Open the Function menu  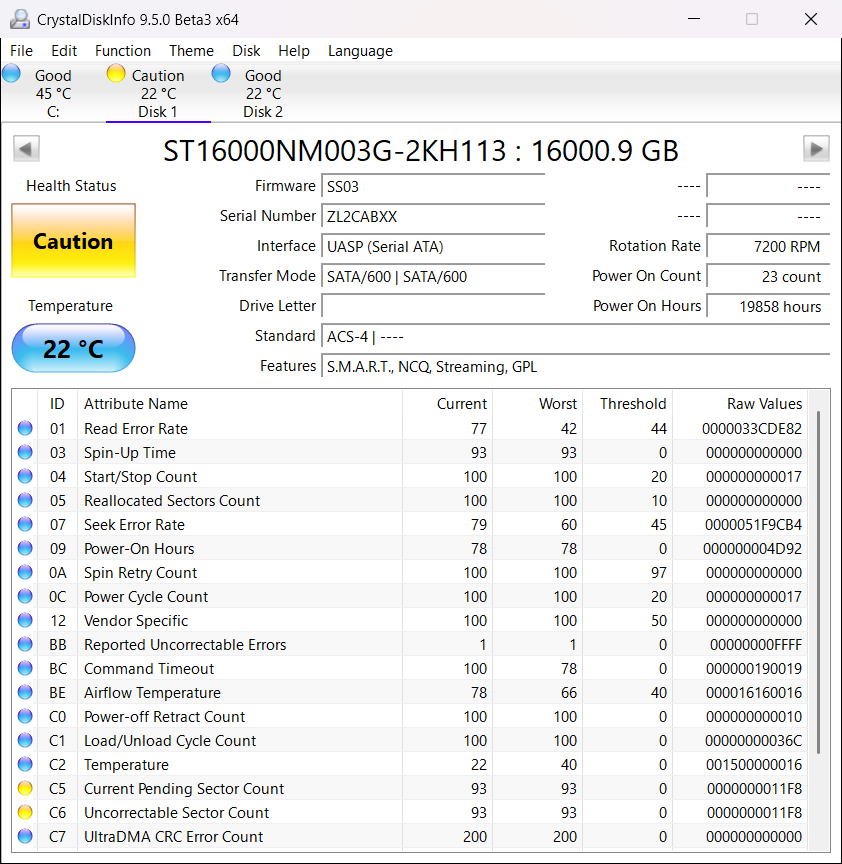(123, 51)
